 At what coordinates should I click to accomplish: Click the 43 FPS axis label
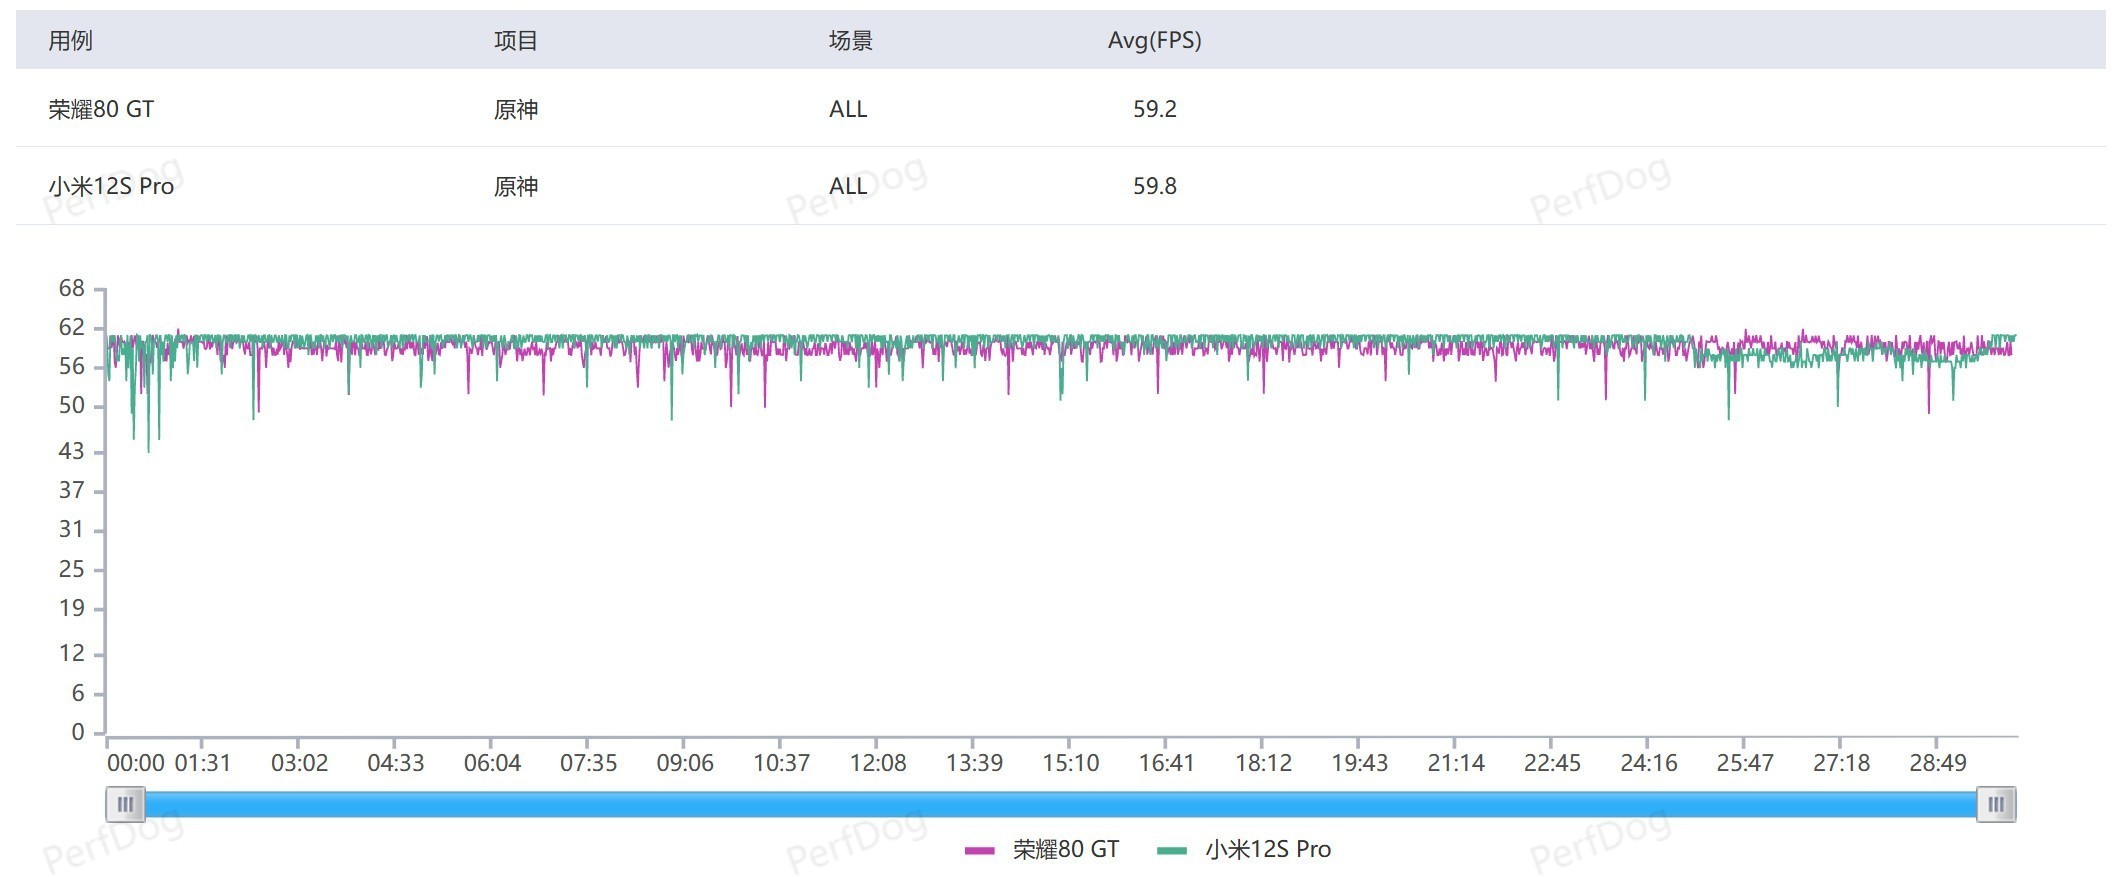click(72, 452)
